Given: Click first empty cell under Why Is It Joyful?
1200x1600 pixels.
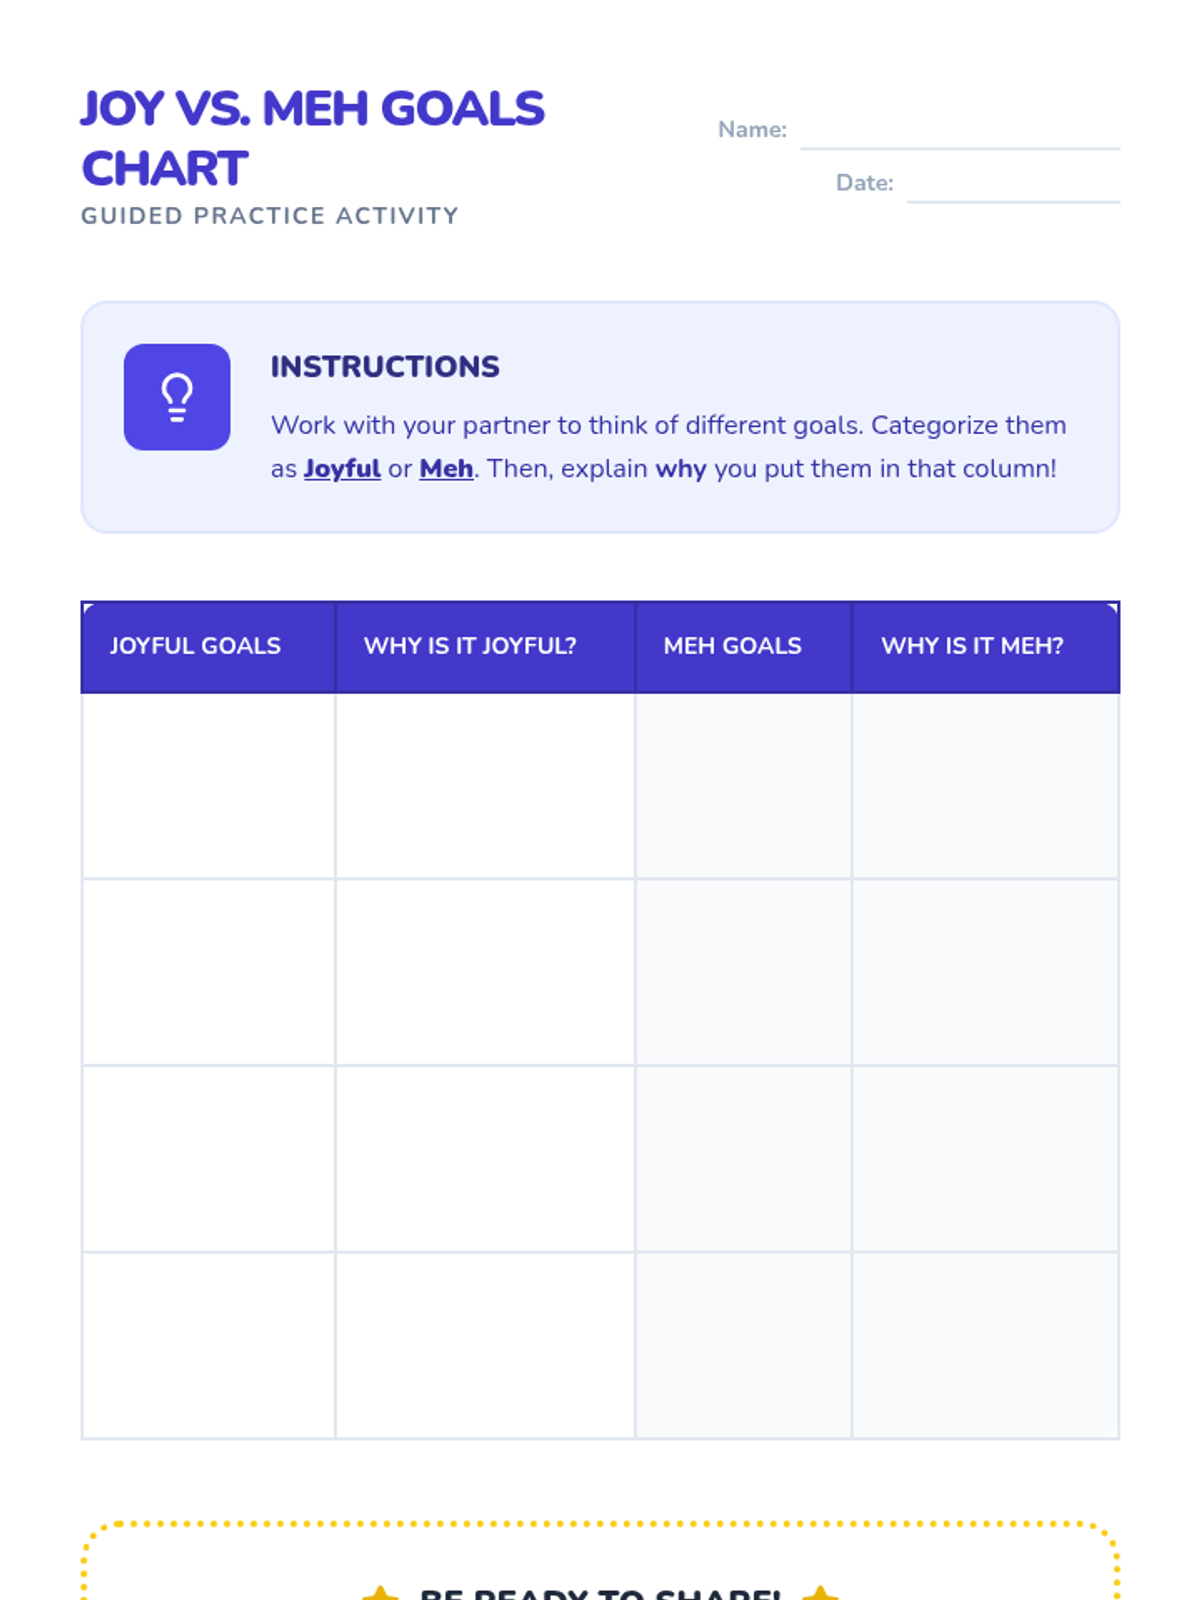Looking at the screenshot, I should [485, 786].
